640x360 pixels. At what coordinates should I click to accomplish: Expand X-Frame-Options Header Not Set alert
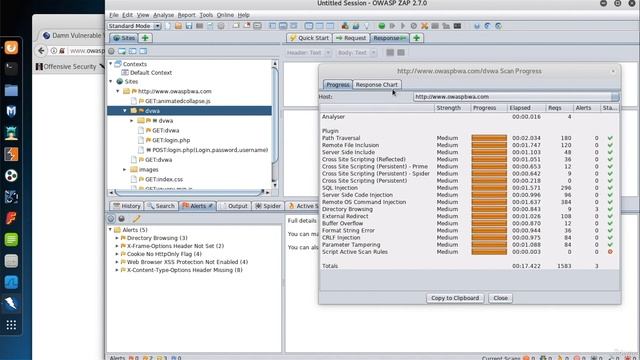click(117, 246)
